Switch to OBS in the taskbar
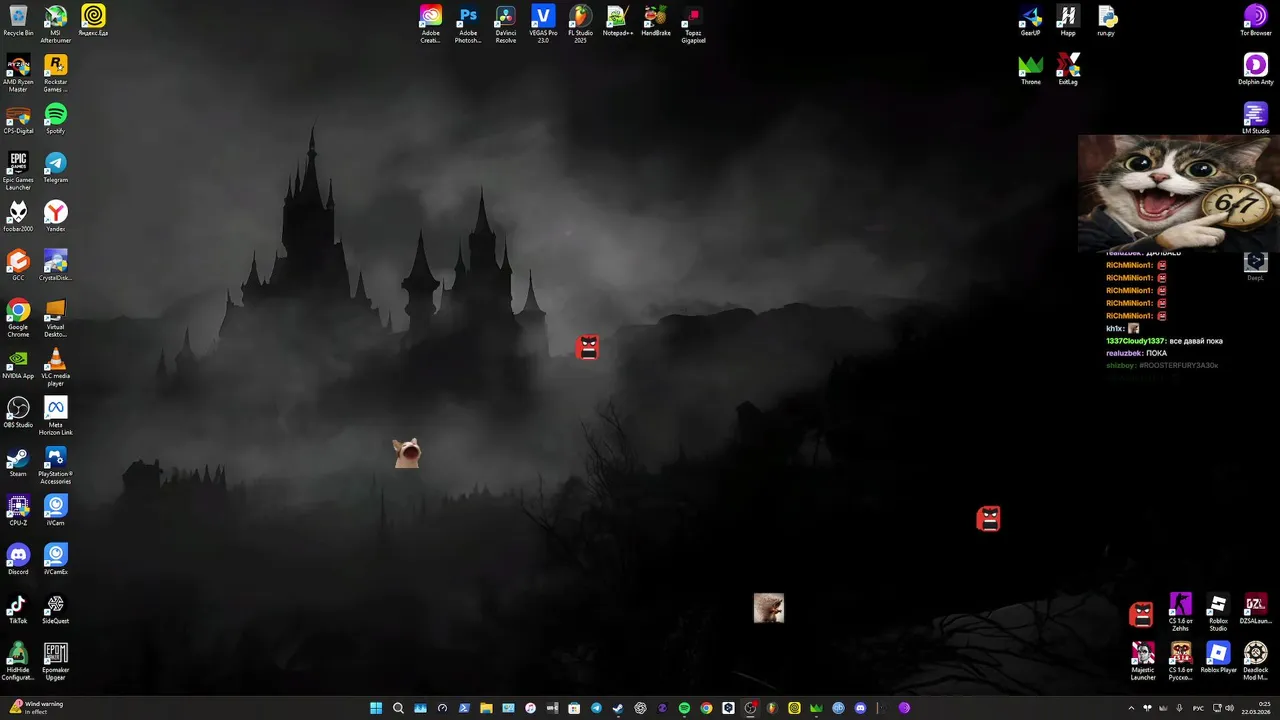Viewport: 1280px width, 720px height. point(750,708)
